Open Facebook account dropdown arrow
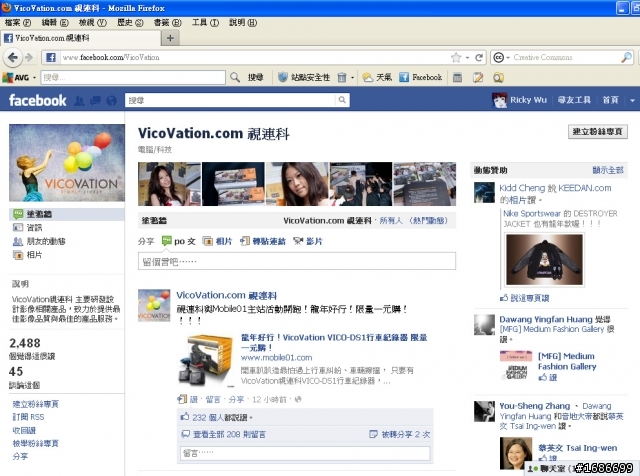The width and height of the screenshot is (640, 476). (632, 100)
